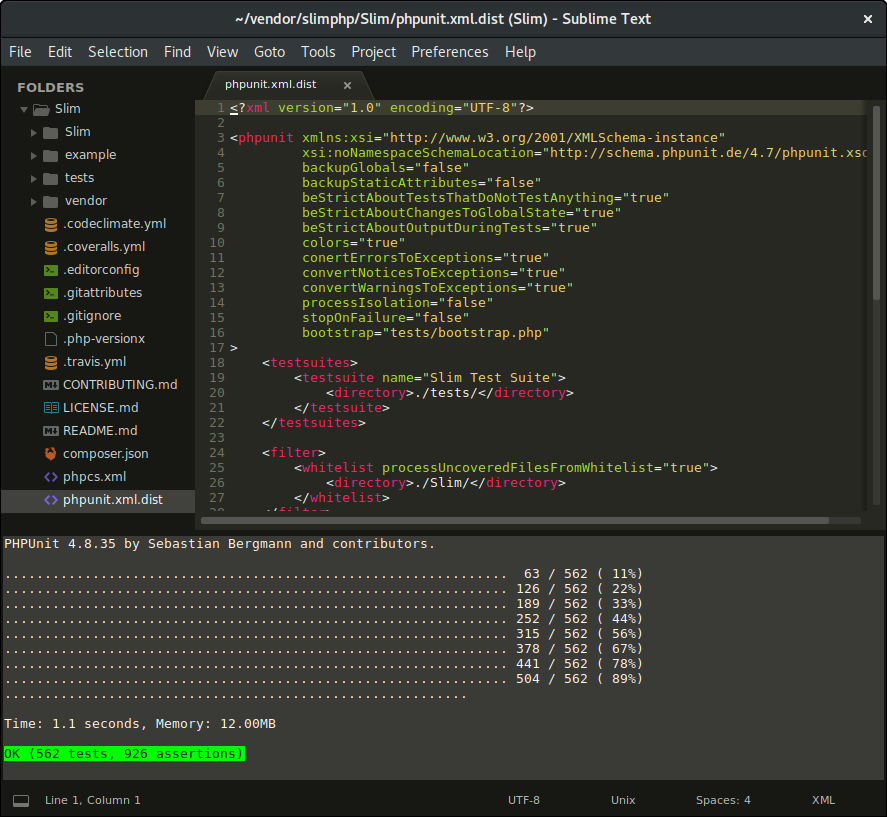887x817 pixels.
Task: Click the .coveralls.yml file icon
Action: 51,247
